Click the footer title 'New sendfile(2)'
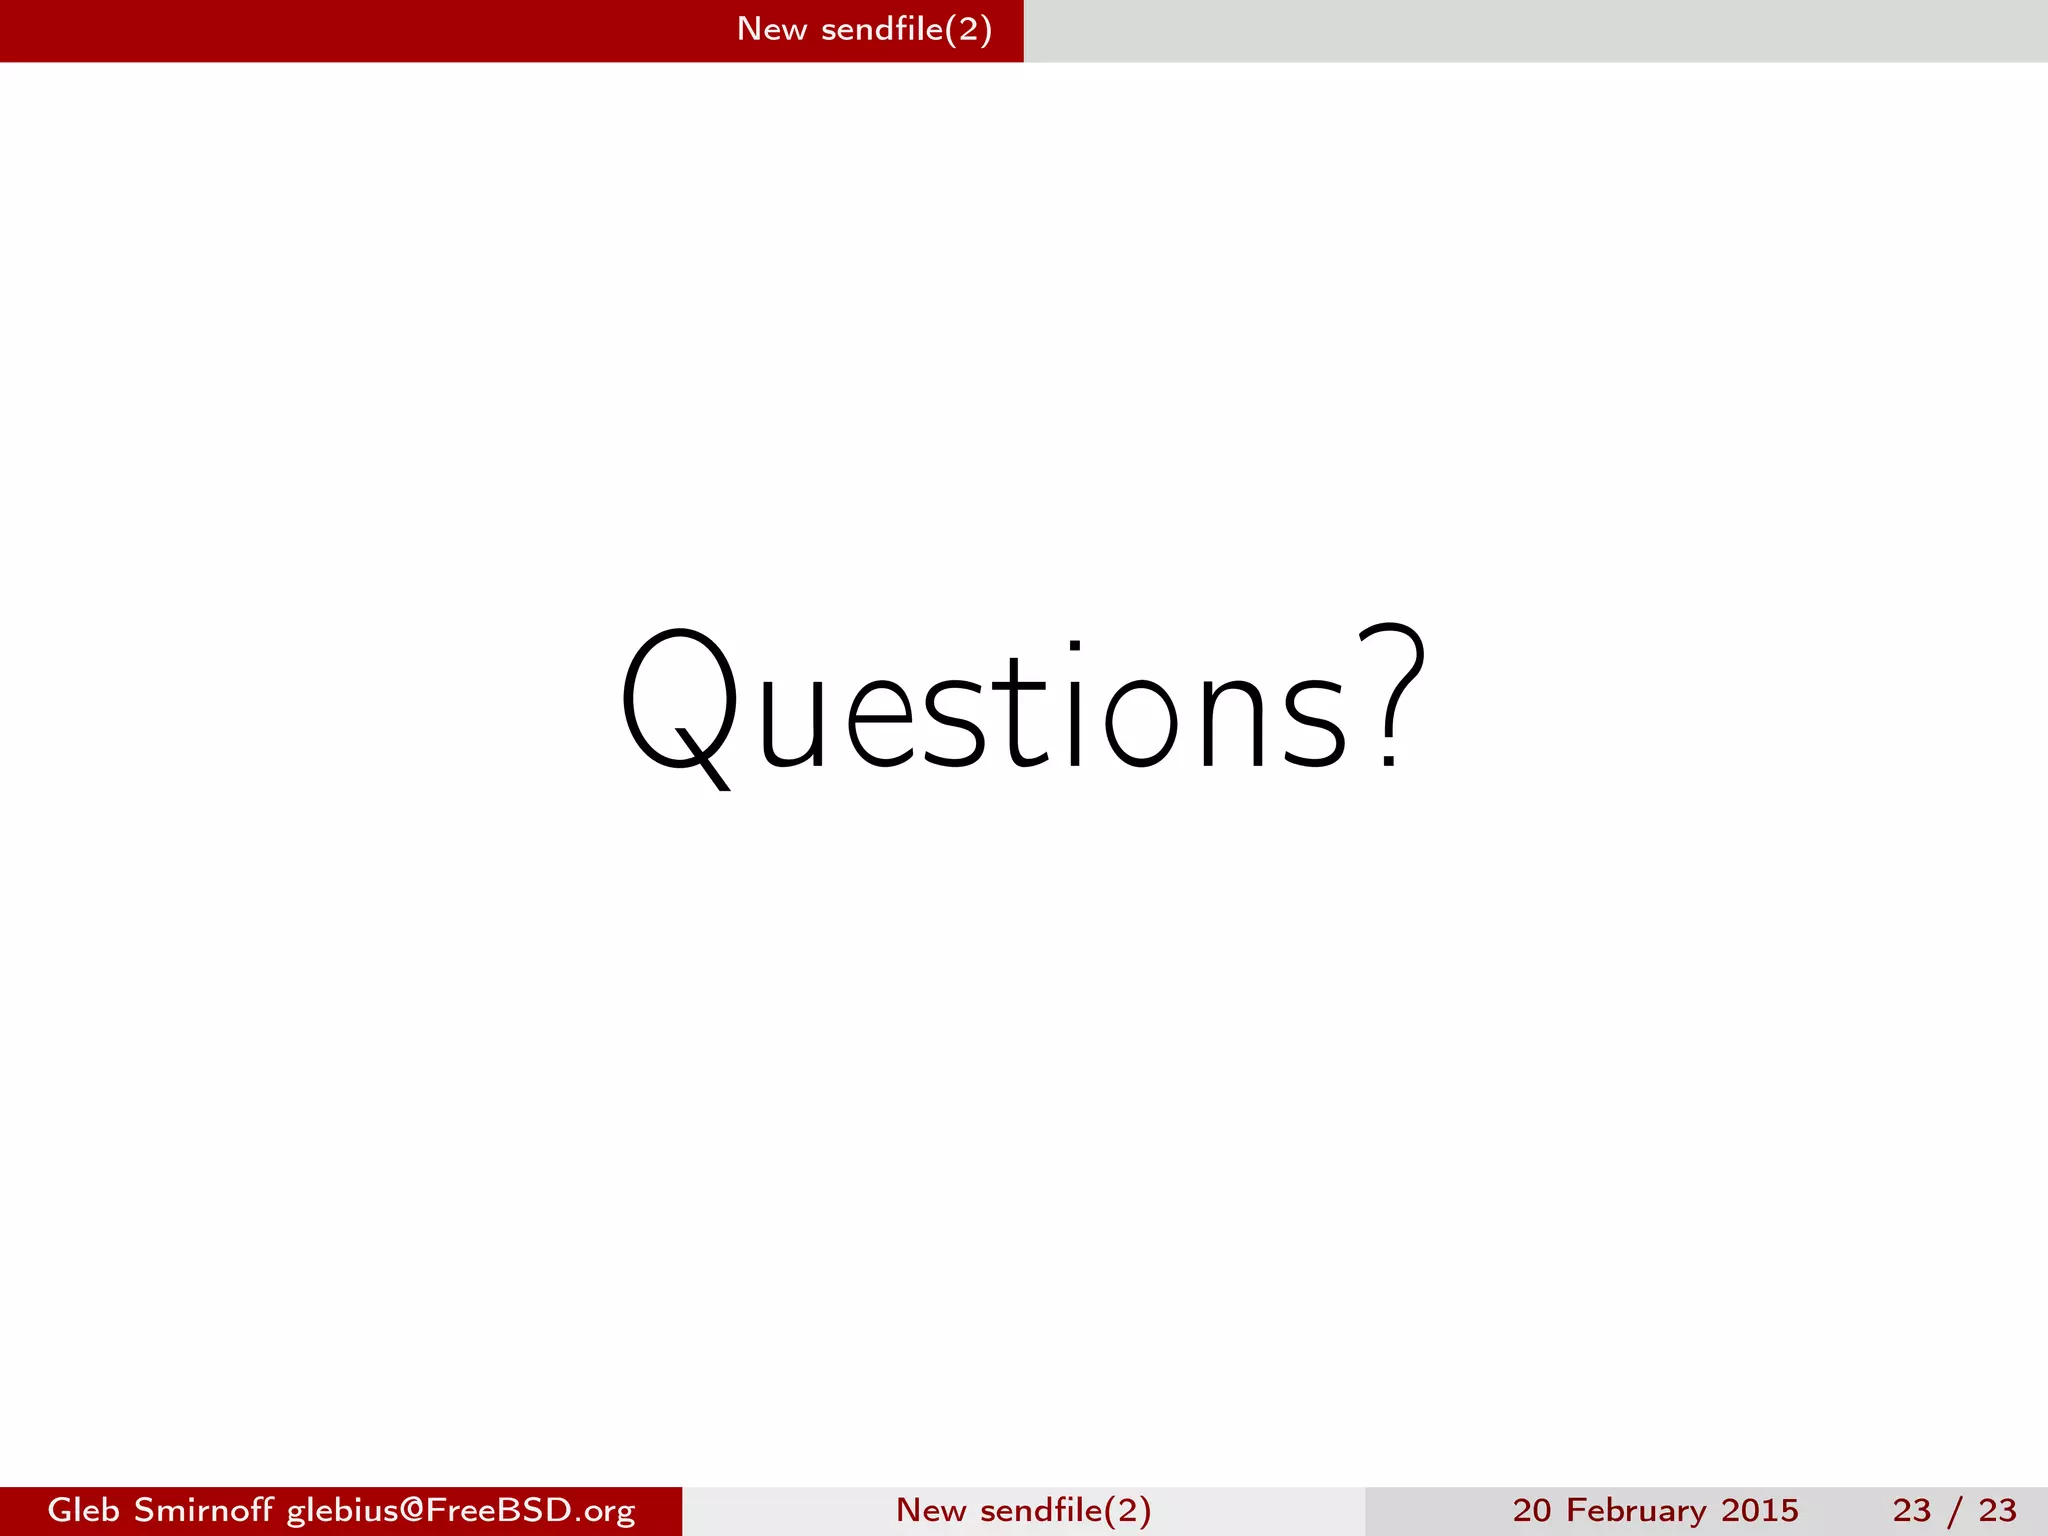 point(1023,1510)
